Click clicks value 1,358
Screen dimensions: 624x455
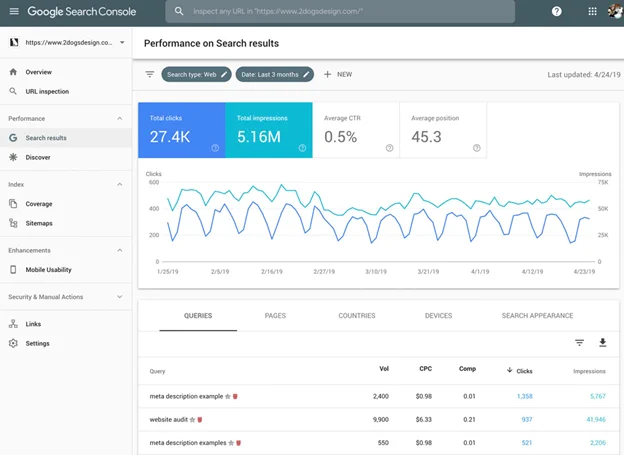pyautogui.click(x=525, y=396)
